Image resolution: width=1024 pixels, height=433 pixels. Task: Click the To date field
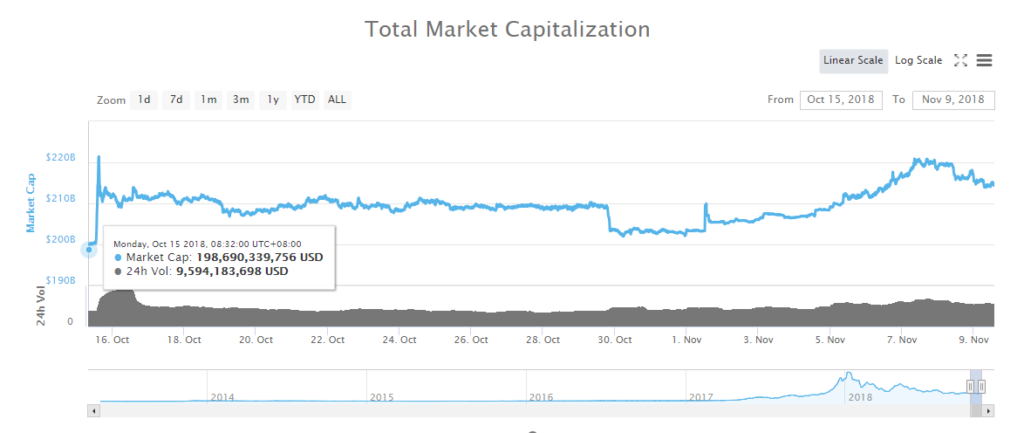click(x=953, y=99)
